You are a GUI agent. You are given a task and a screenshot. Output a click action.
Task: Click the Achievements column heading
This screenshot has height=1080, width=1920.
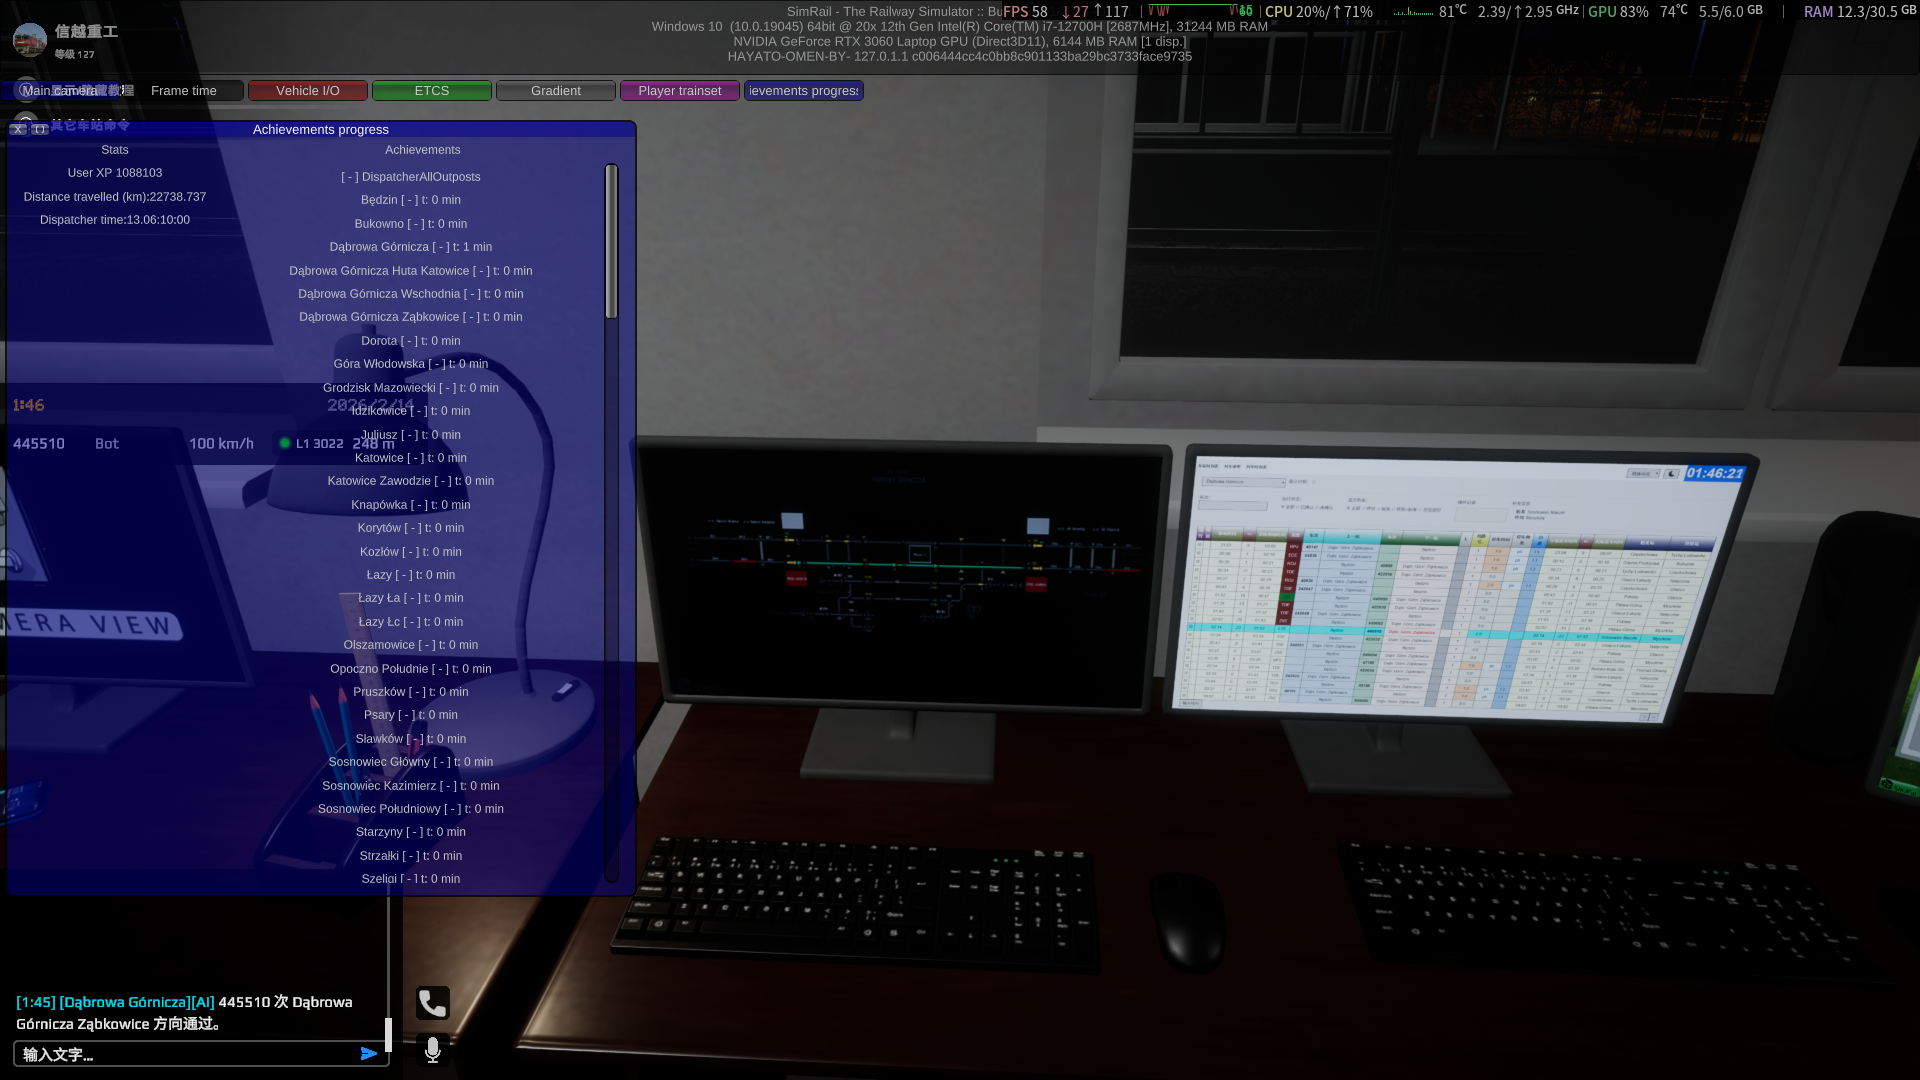pyautogui.click(x=423, y=150)
